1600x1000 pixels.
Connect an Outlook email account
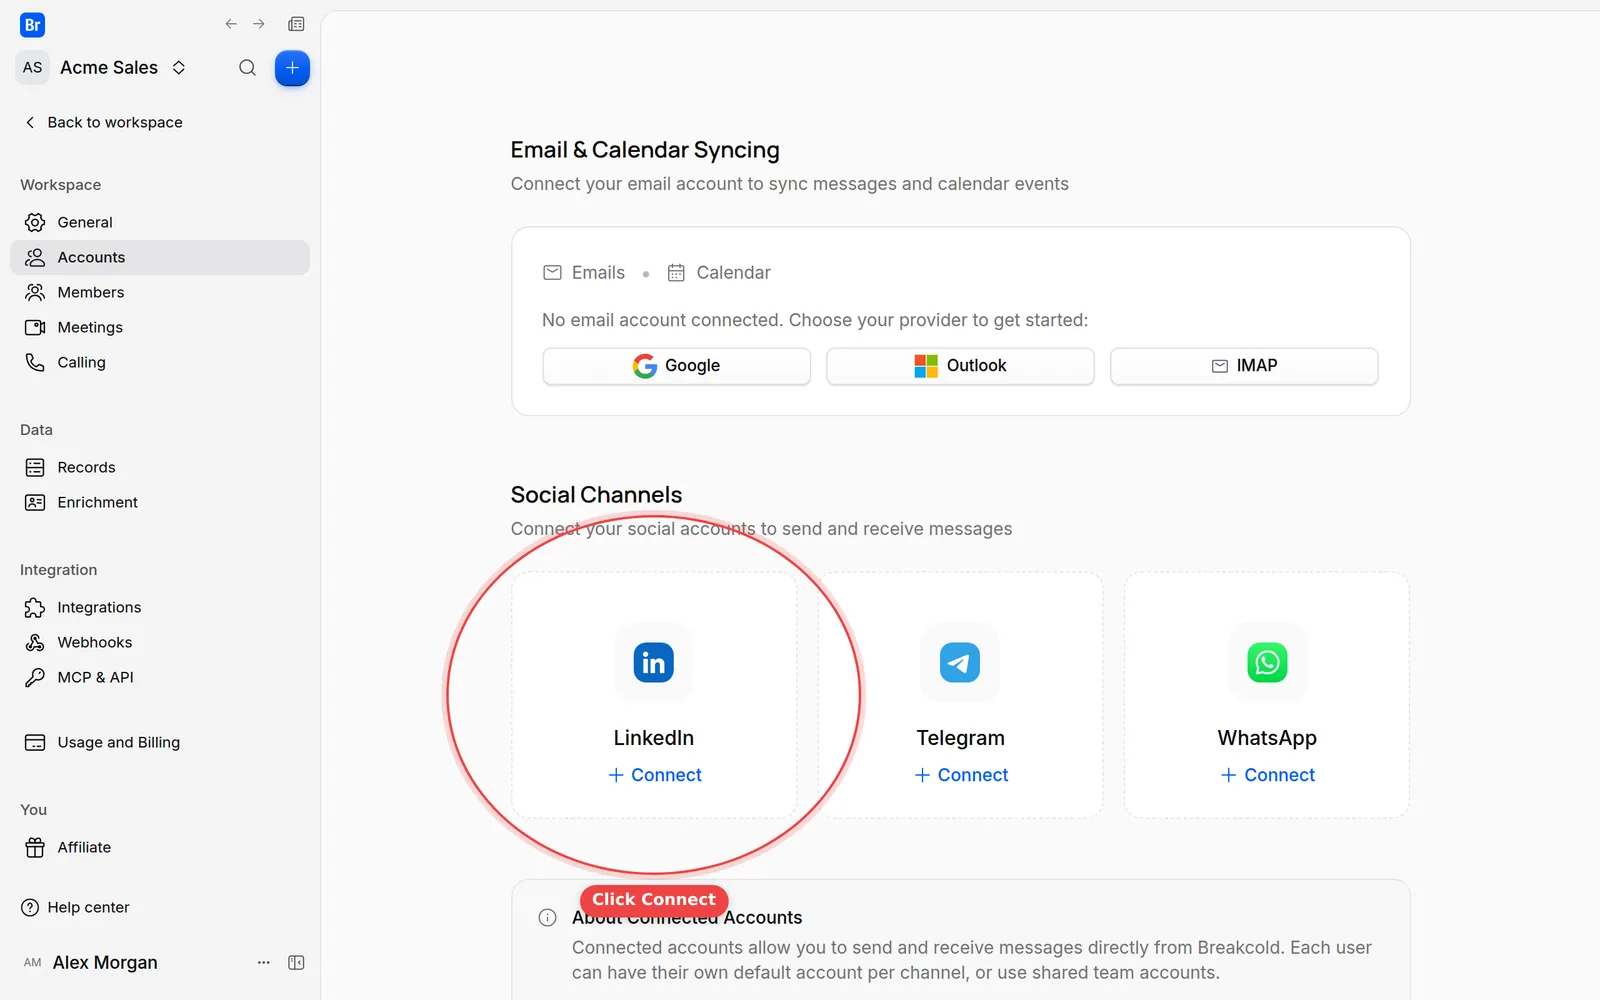pos(960,366)
